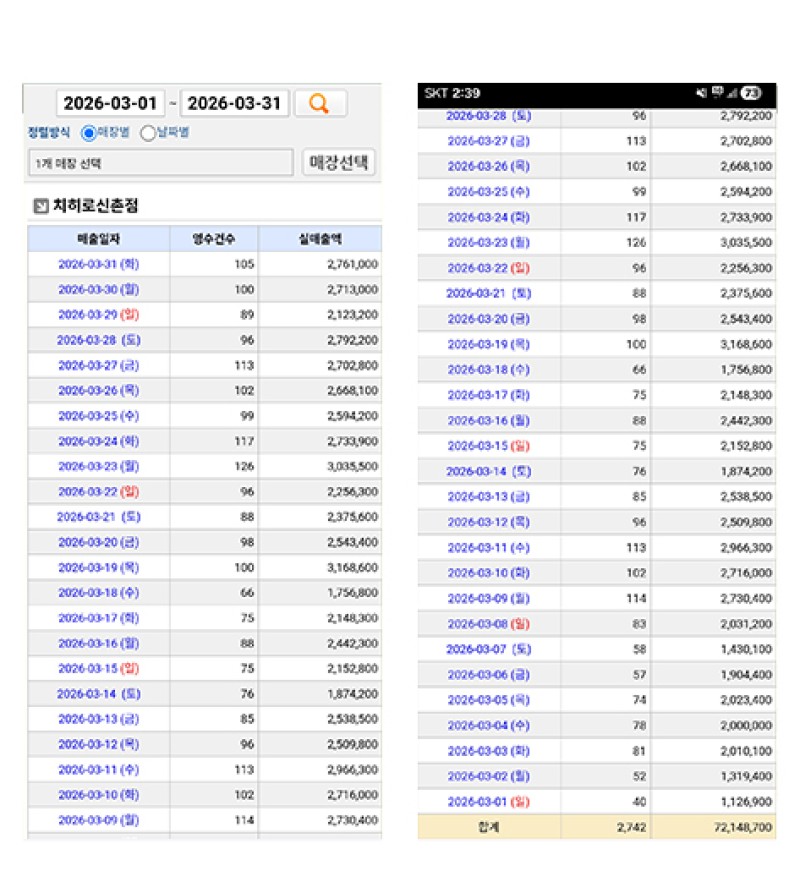Click the receipt count 40

point(639,802)
